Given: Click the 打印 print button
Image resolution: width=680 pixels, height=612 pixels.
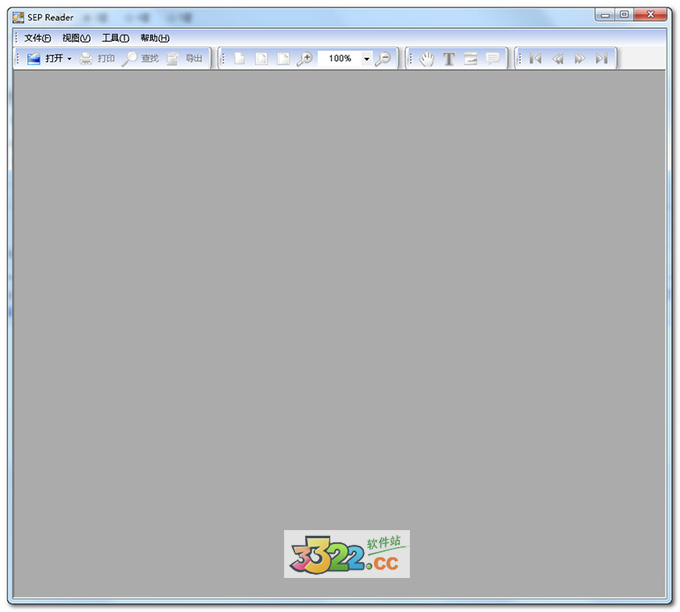Looking at the screenshot, I should [97, 58].
